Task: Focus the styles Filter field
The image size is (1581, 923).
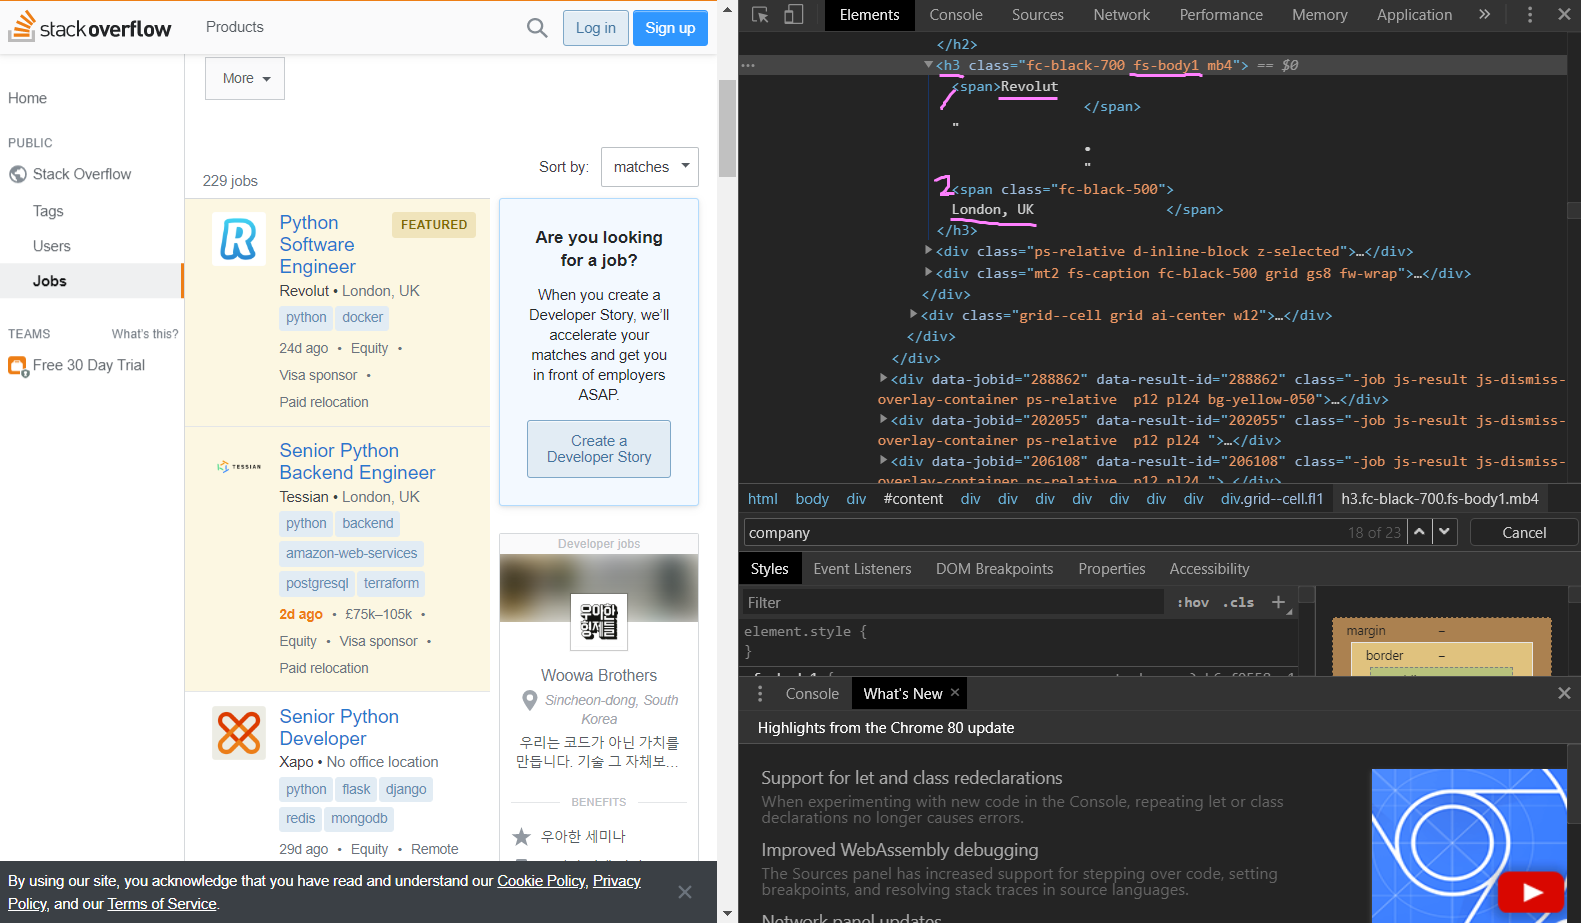Action: (952, 602)
